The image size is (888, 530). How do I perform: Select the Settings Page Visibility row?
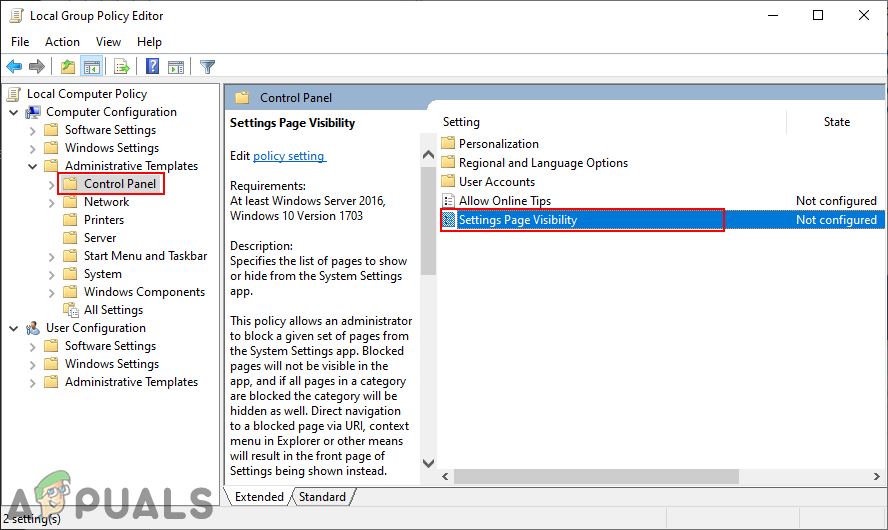662,220
